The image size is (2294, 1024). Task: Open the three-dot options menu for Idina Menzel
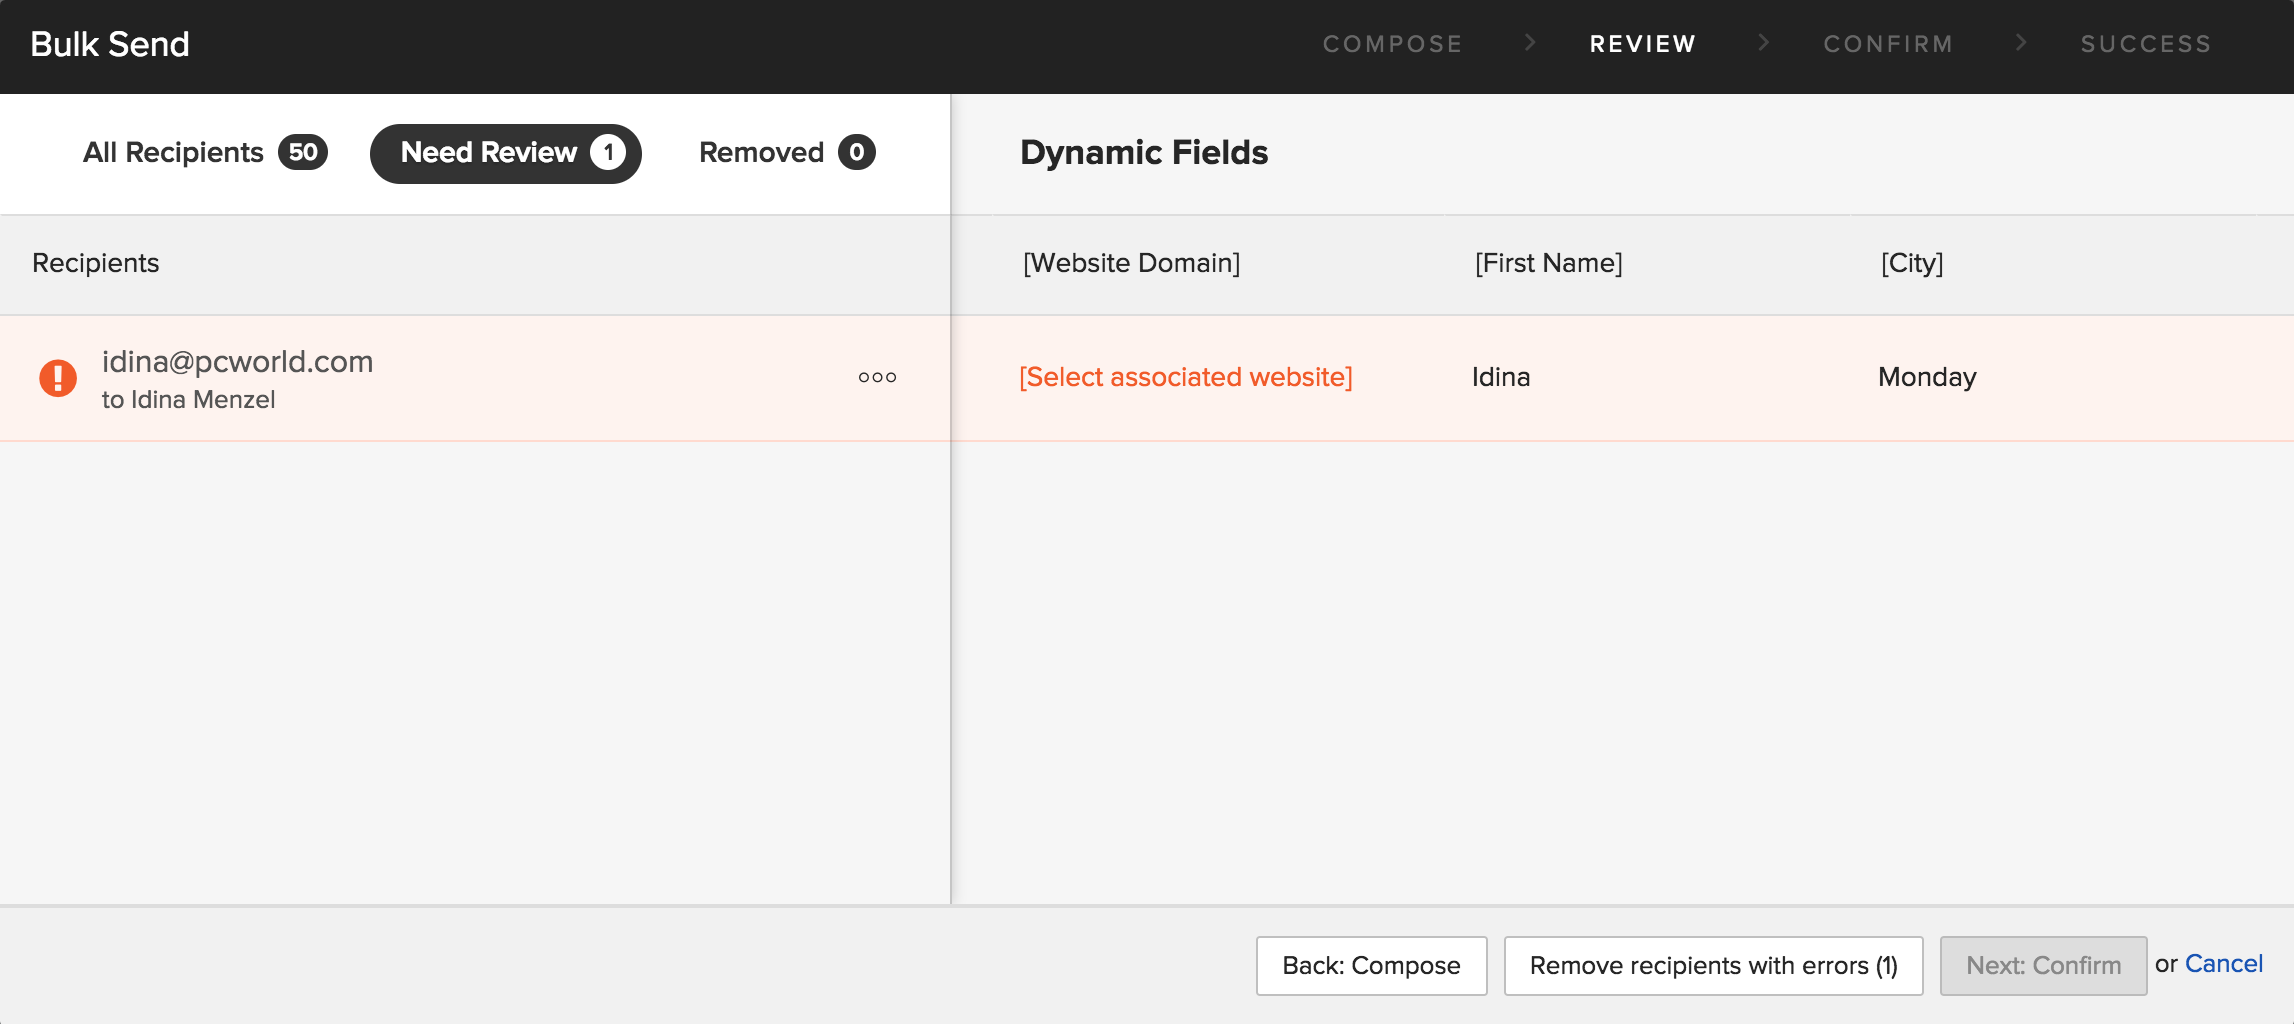click(877, 377)
